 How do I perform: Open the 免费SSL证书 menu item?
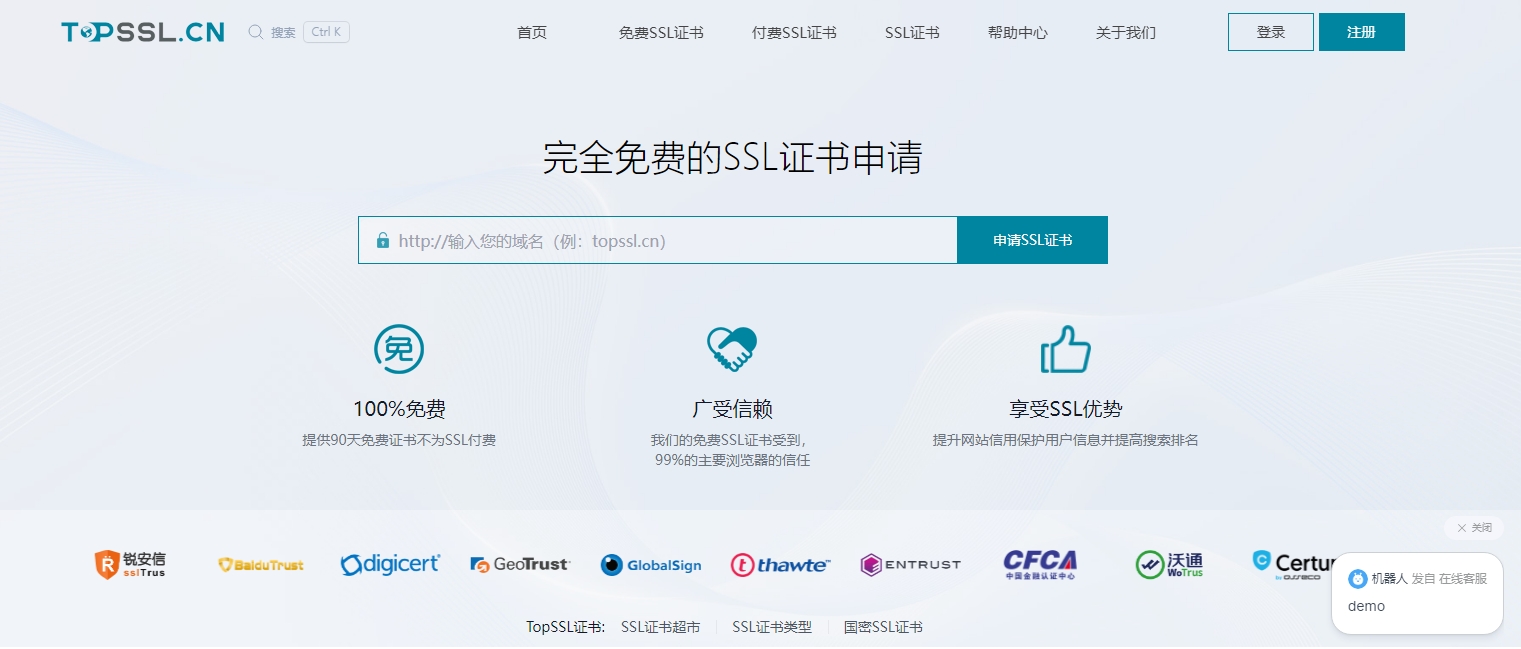pyautogui.click(x=661, y=32)
